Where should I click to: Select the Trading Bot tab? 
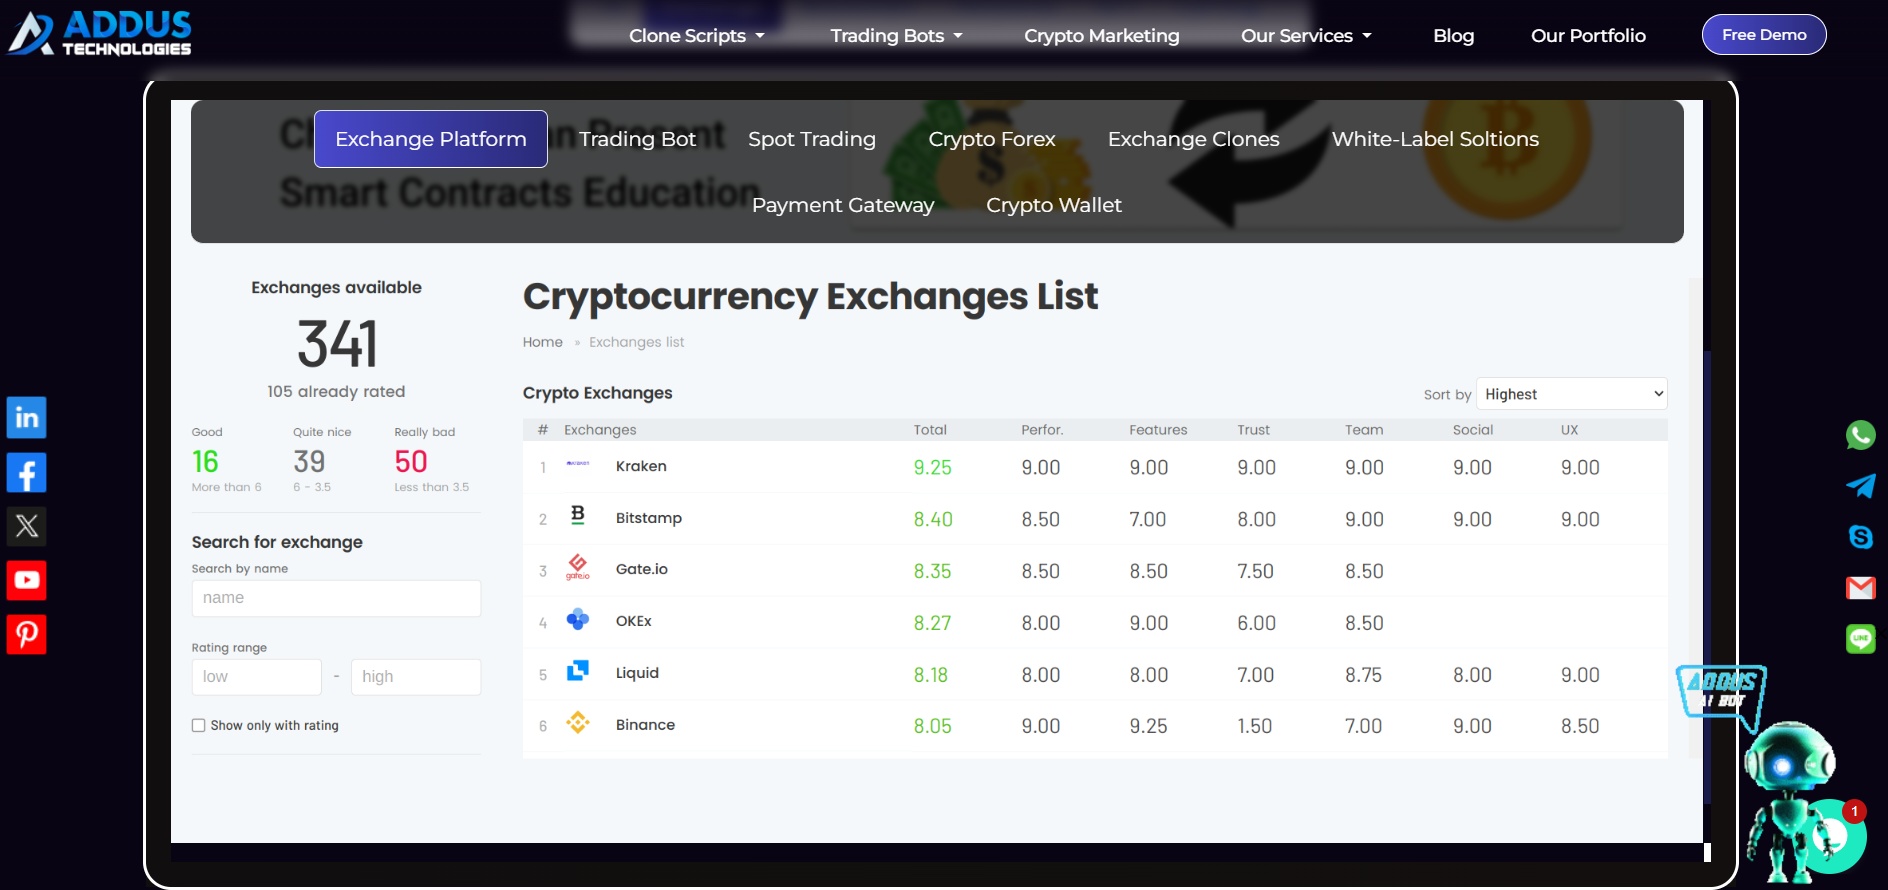click(x=637, y=139)
